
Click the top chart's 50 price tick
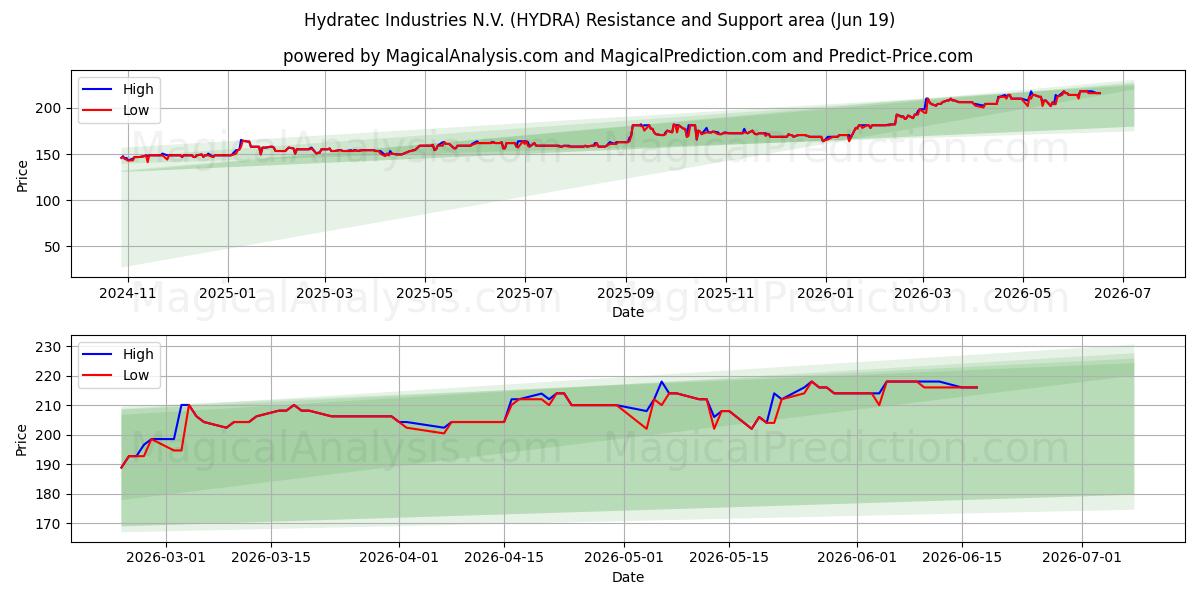tap(54, 247)
